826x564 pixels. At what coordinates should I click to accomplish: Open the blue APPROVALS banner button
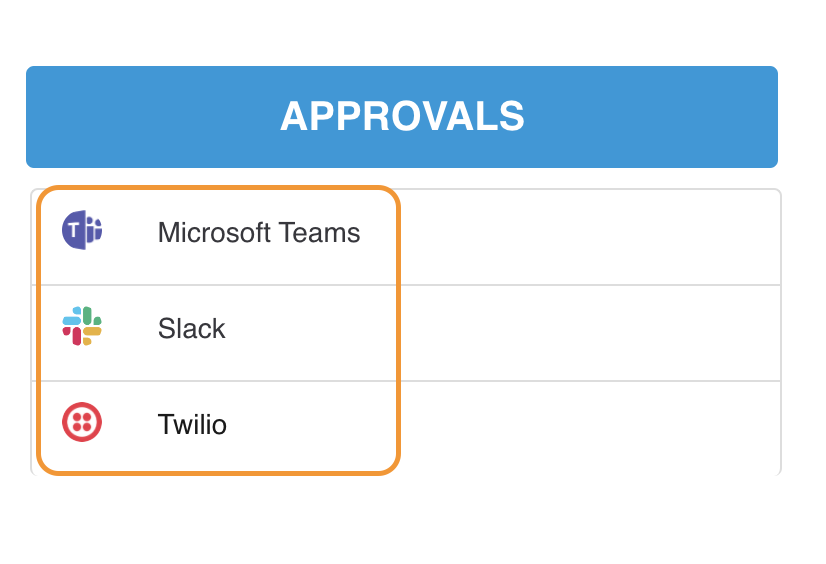tap(402, 117)
